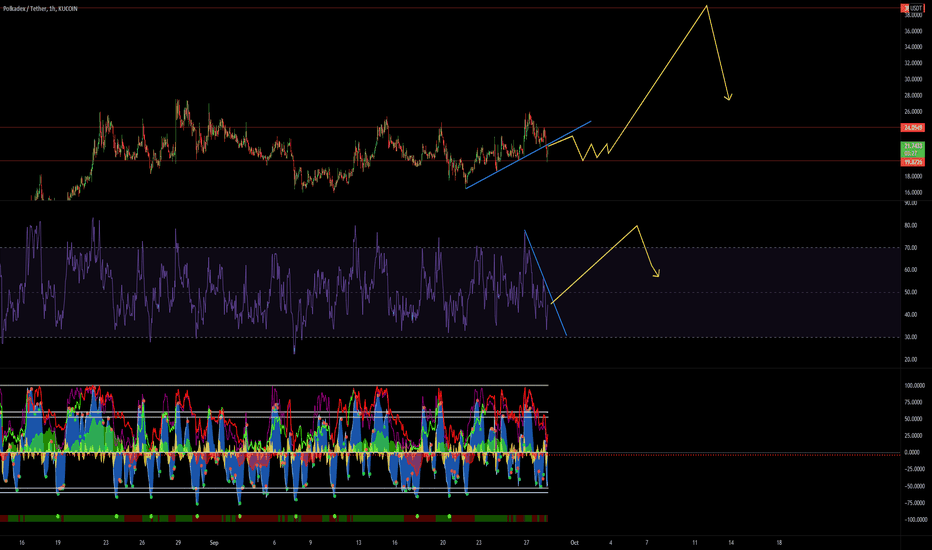Select the 19.8726 red price label

tap(913, 162)
